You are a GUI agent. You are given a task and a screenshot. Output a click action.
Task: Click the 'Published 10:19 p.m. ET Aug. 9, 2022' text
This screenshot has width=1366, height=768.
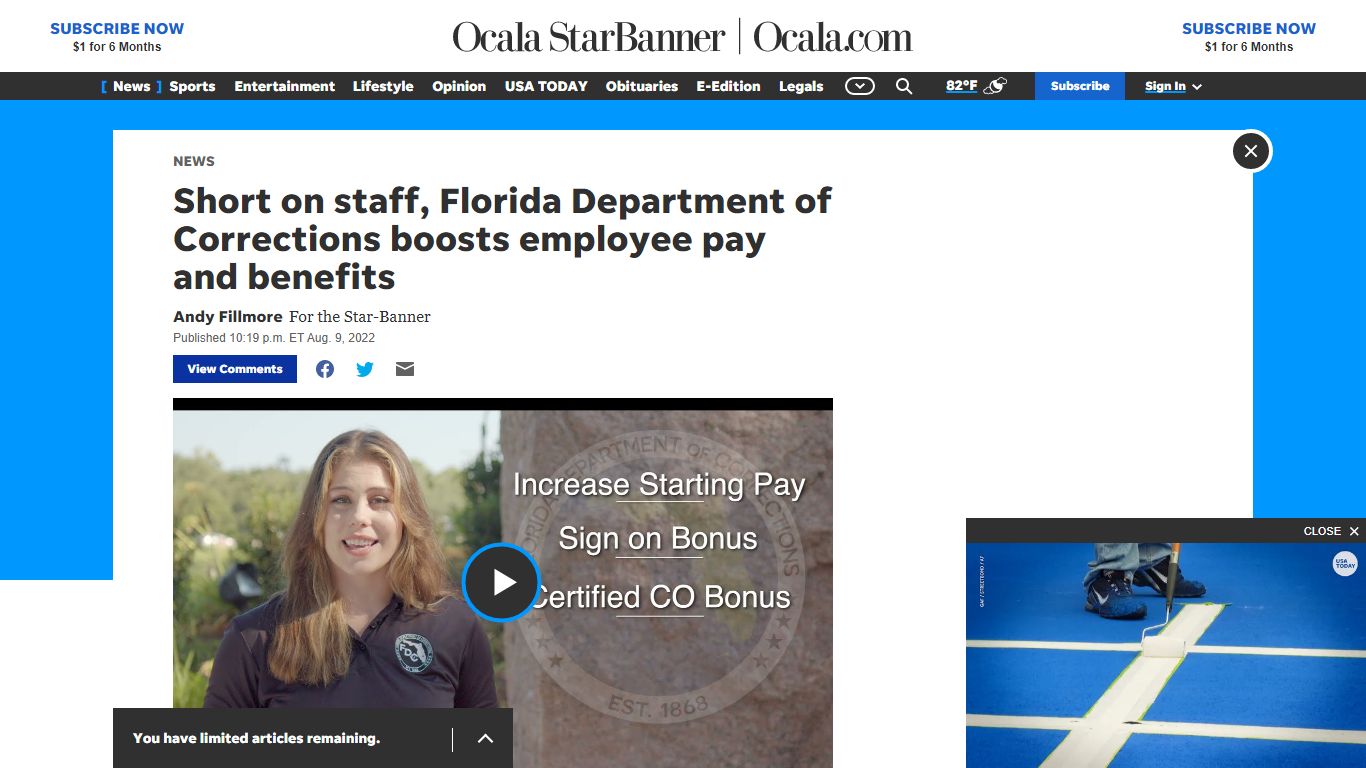274,338
